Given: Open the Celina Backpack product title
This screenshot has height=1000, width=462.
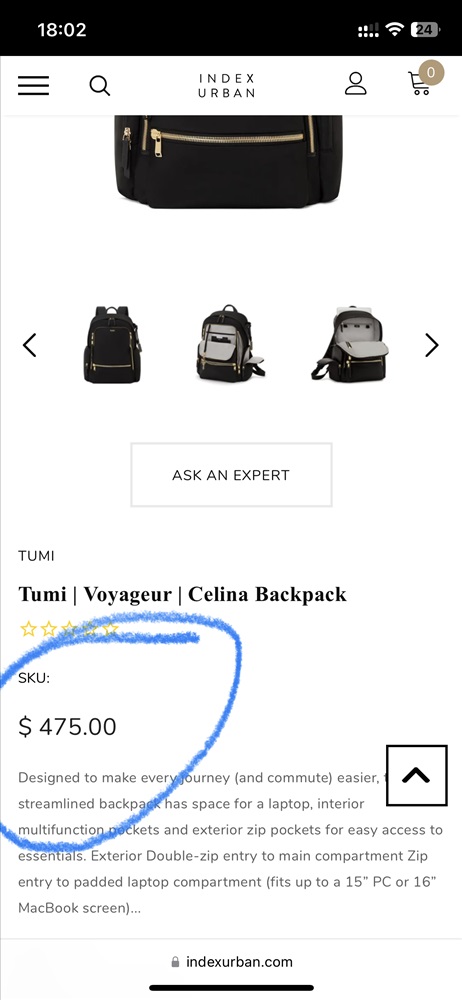Looking at the screenshot, I should pos(183,594).
